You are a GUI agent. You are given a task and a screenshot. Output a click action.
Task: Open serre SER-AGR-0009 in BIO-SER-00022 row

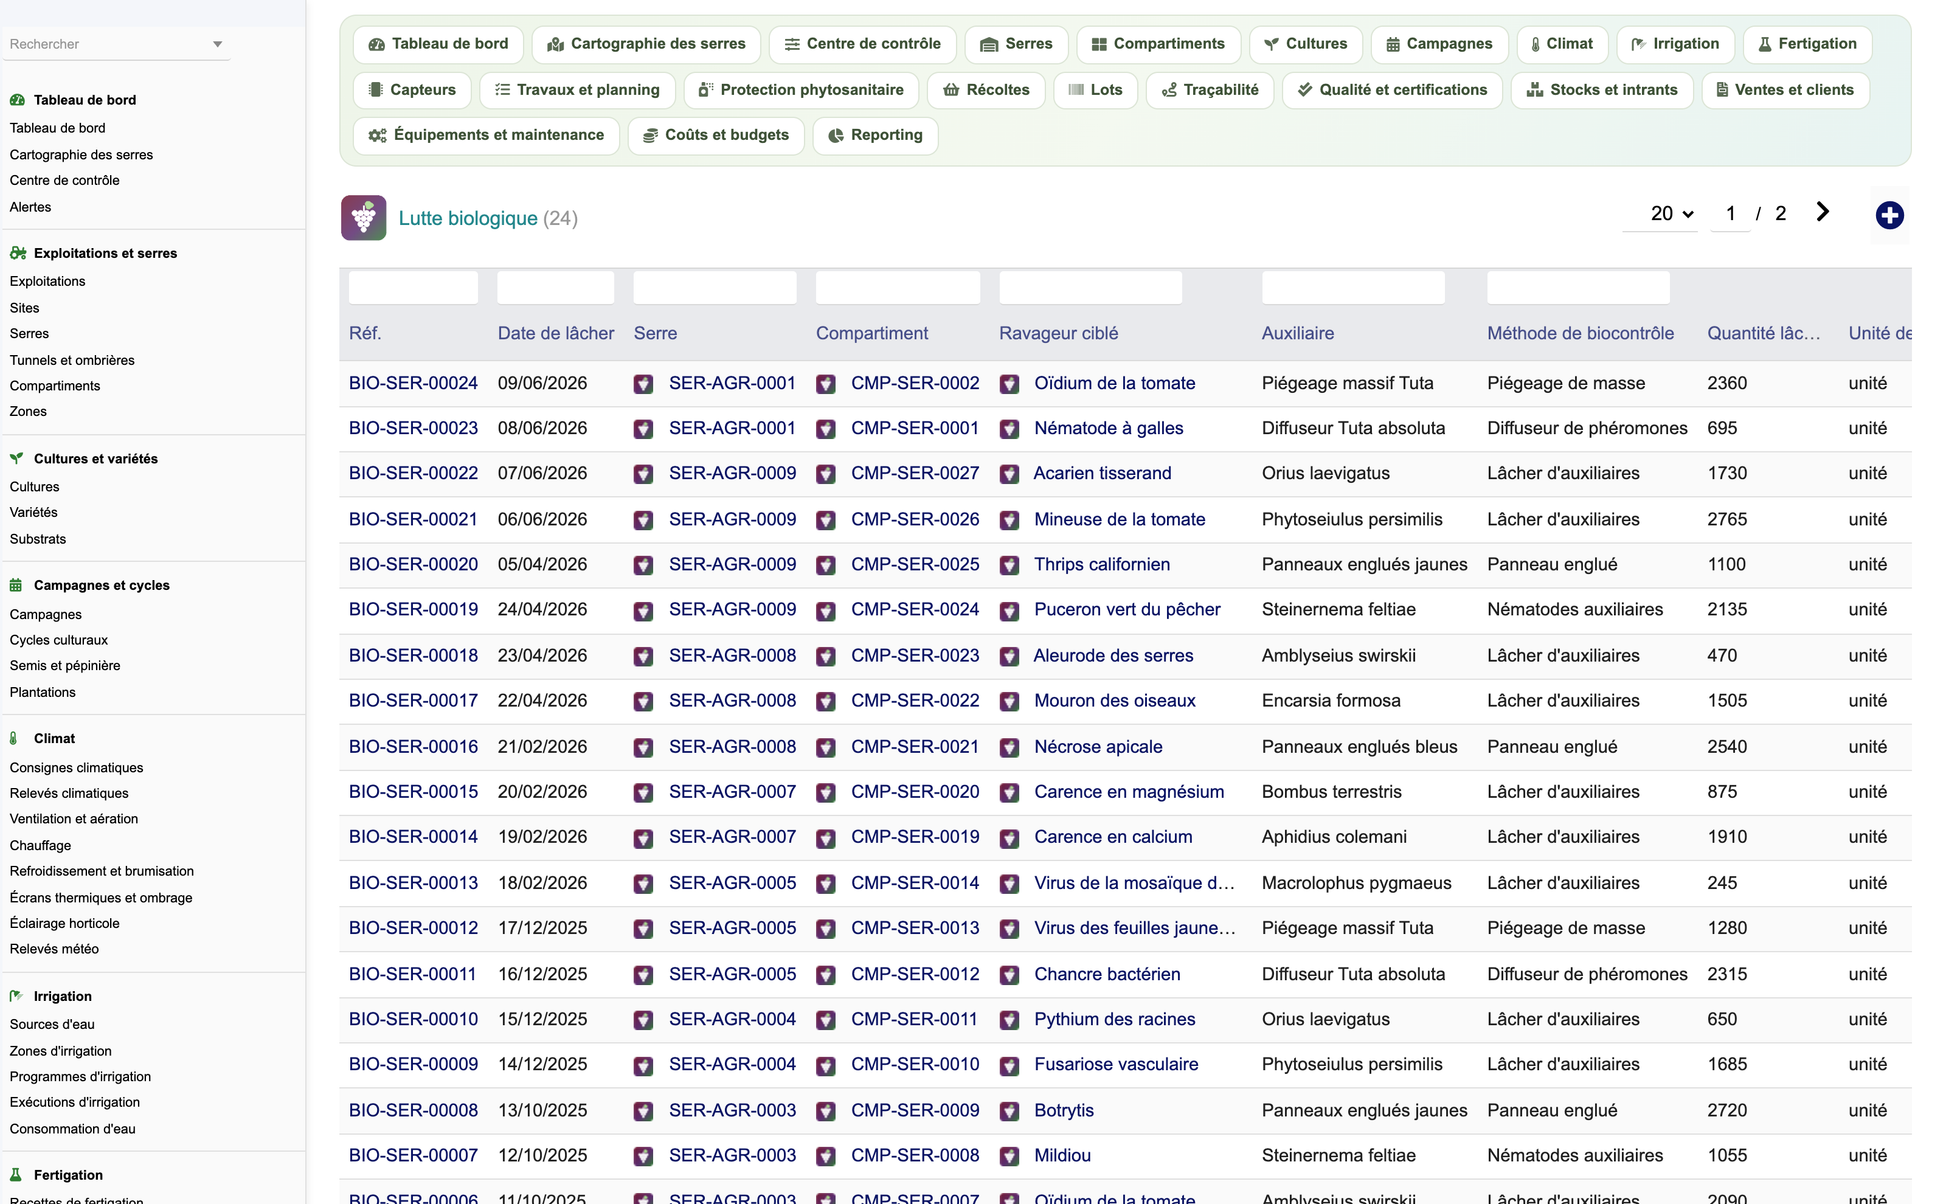coord(732,474)
